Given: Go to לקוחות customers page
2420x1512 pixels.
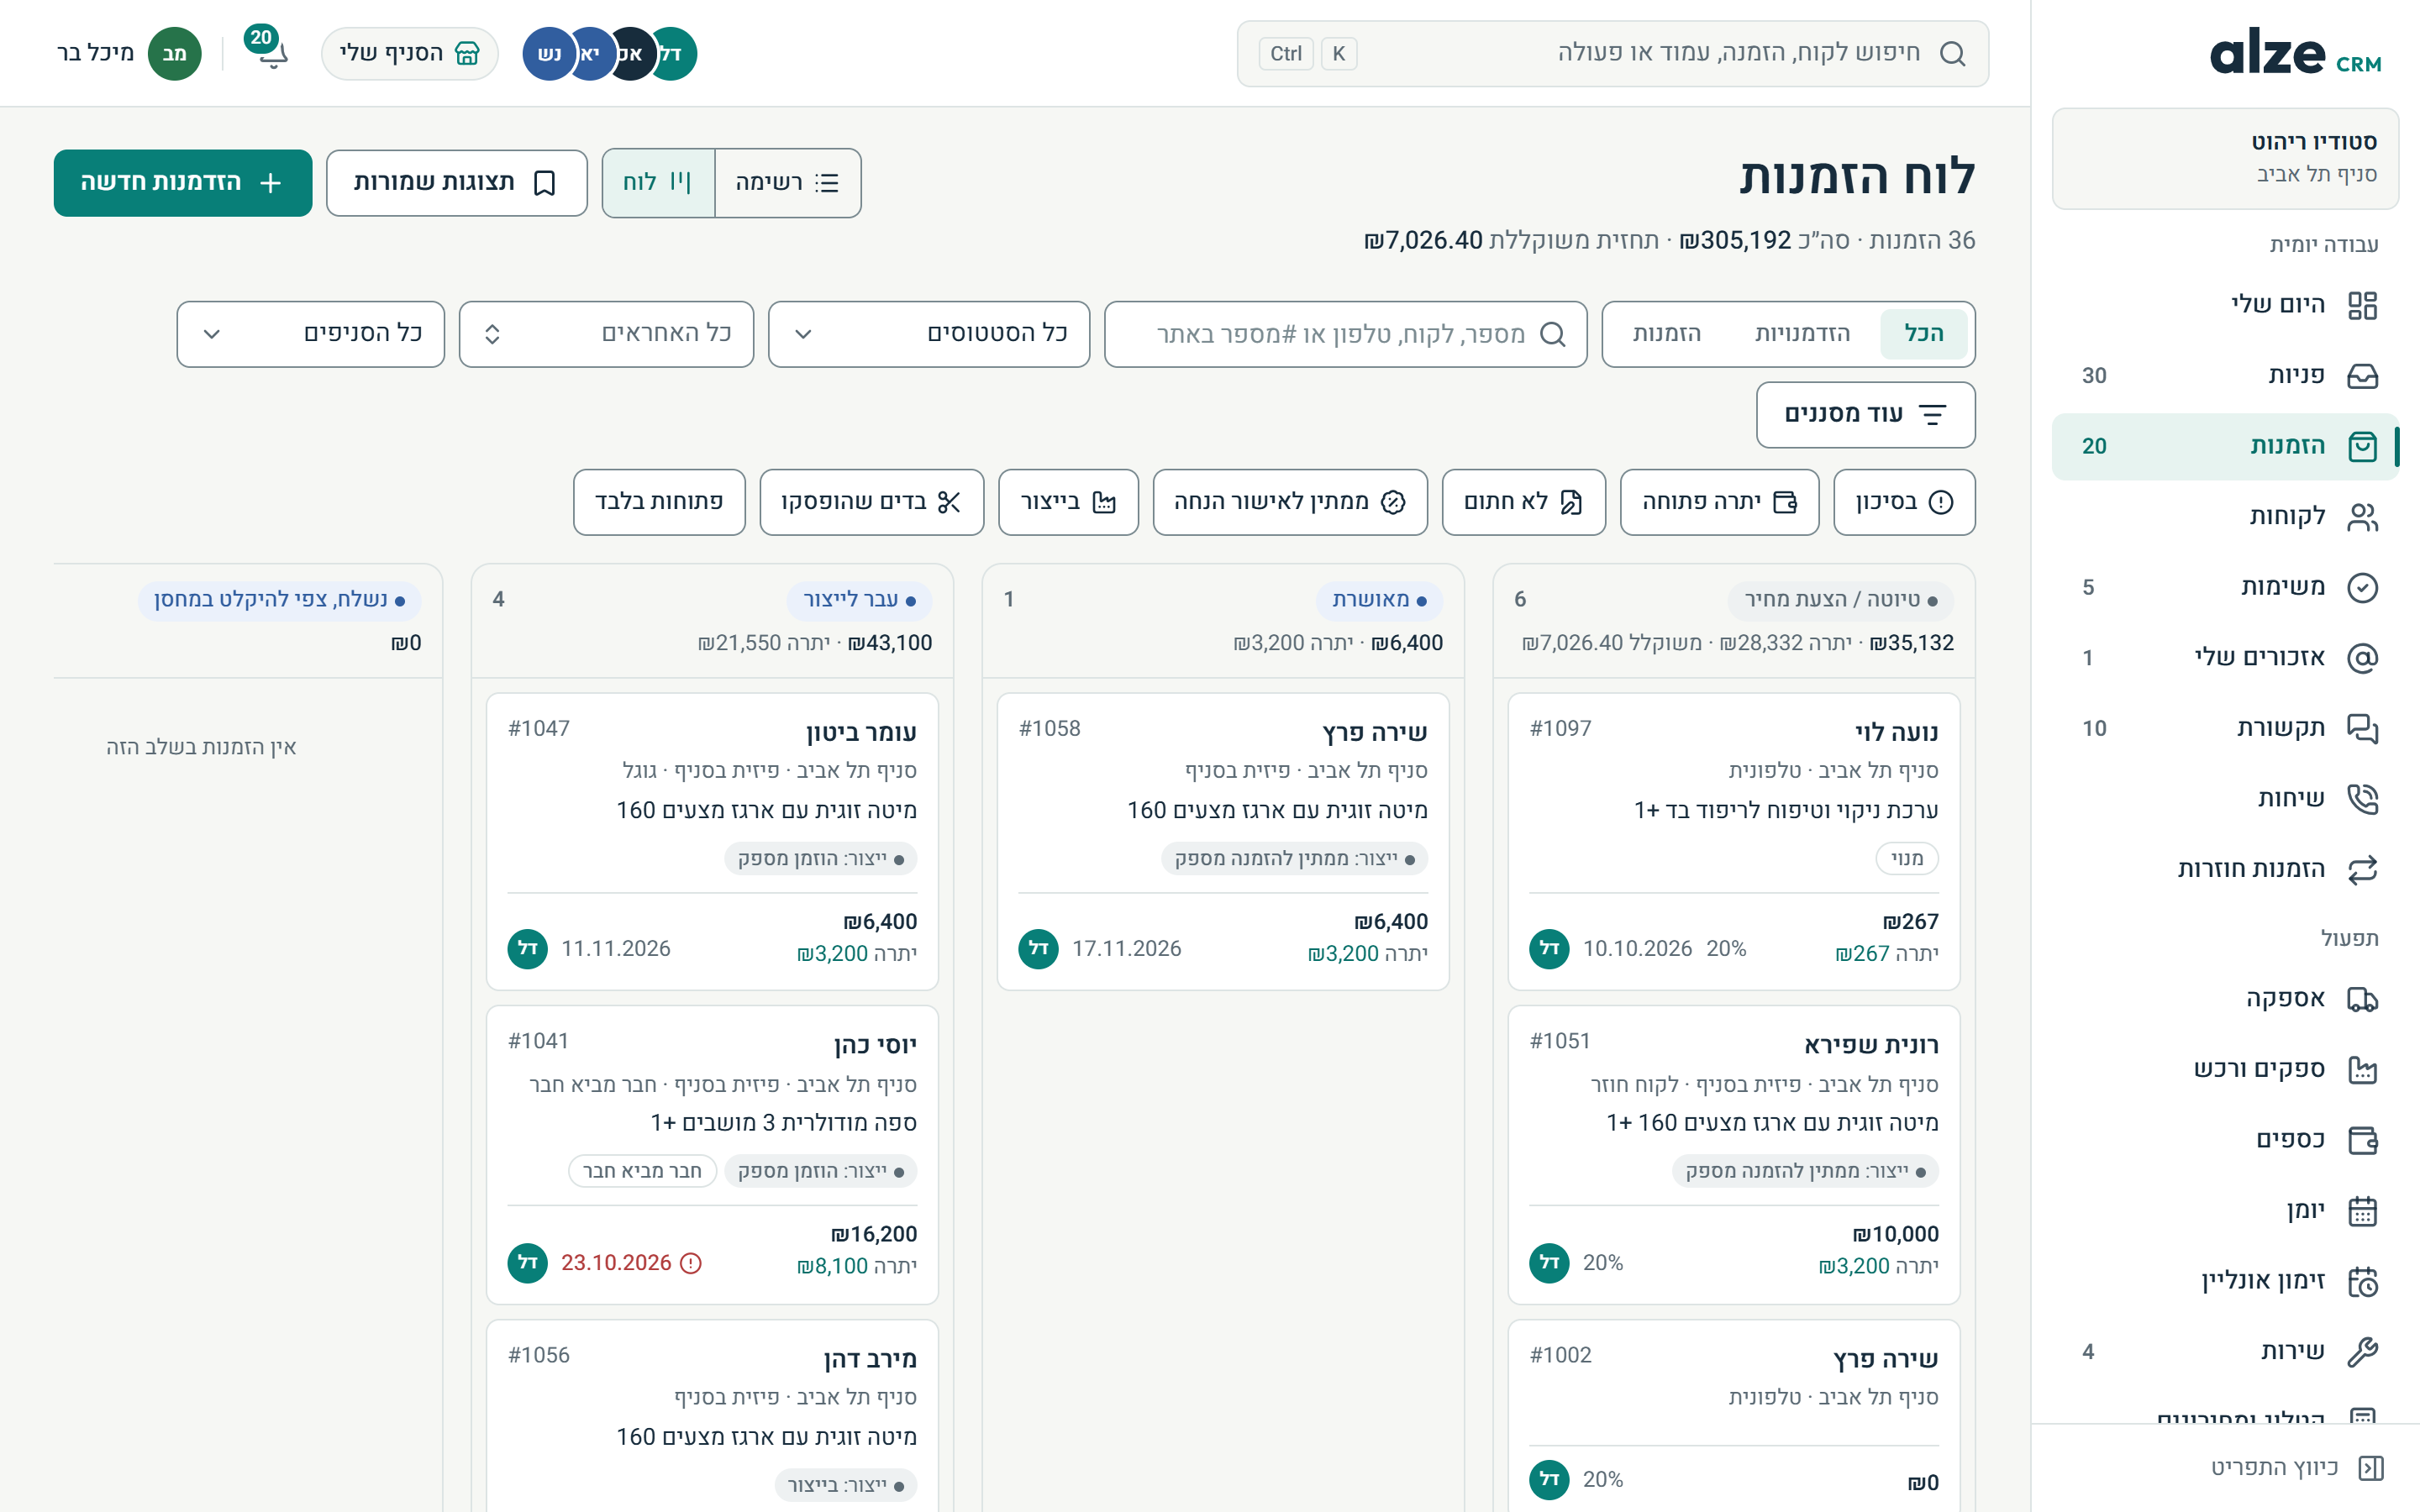Looking at the screenshot, I should (x=2224, y=517).
